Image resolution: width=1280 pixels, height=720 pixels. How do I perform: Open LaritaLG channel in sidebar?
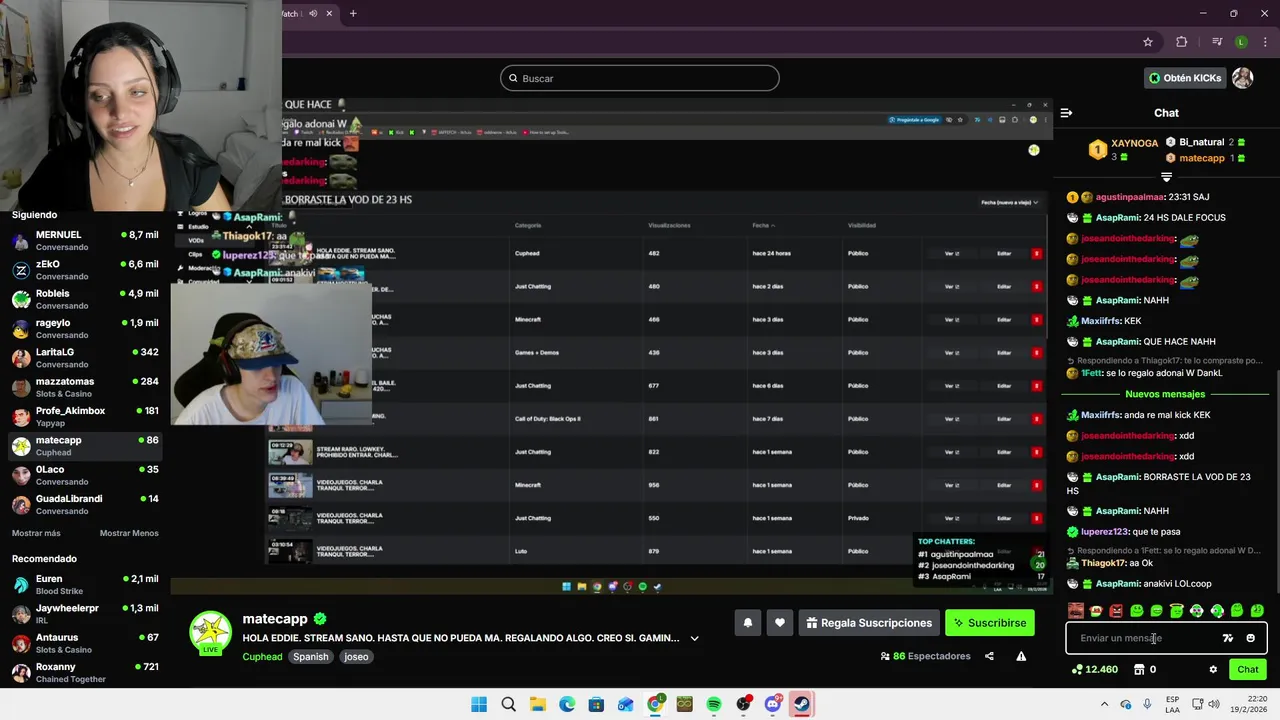coord(85,358)
